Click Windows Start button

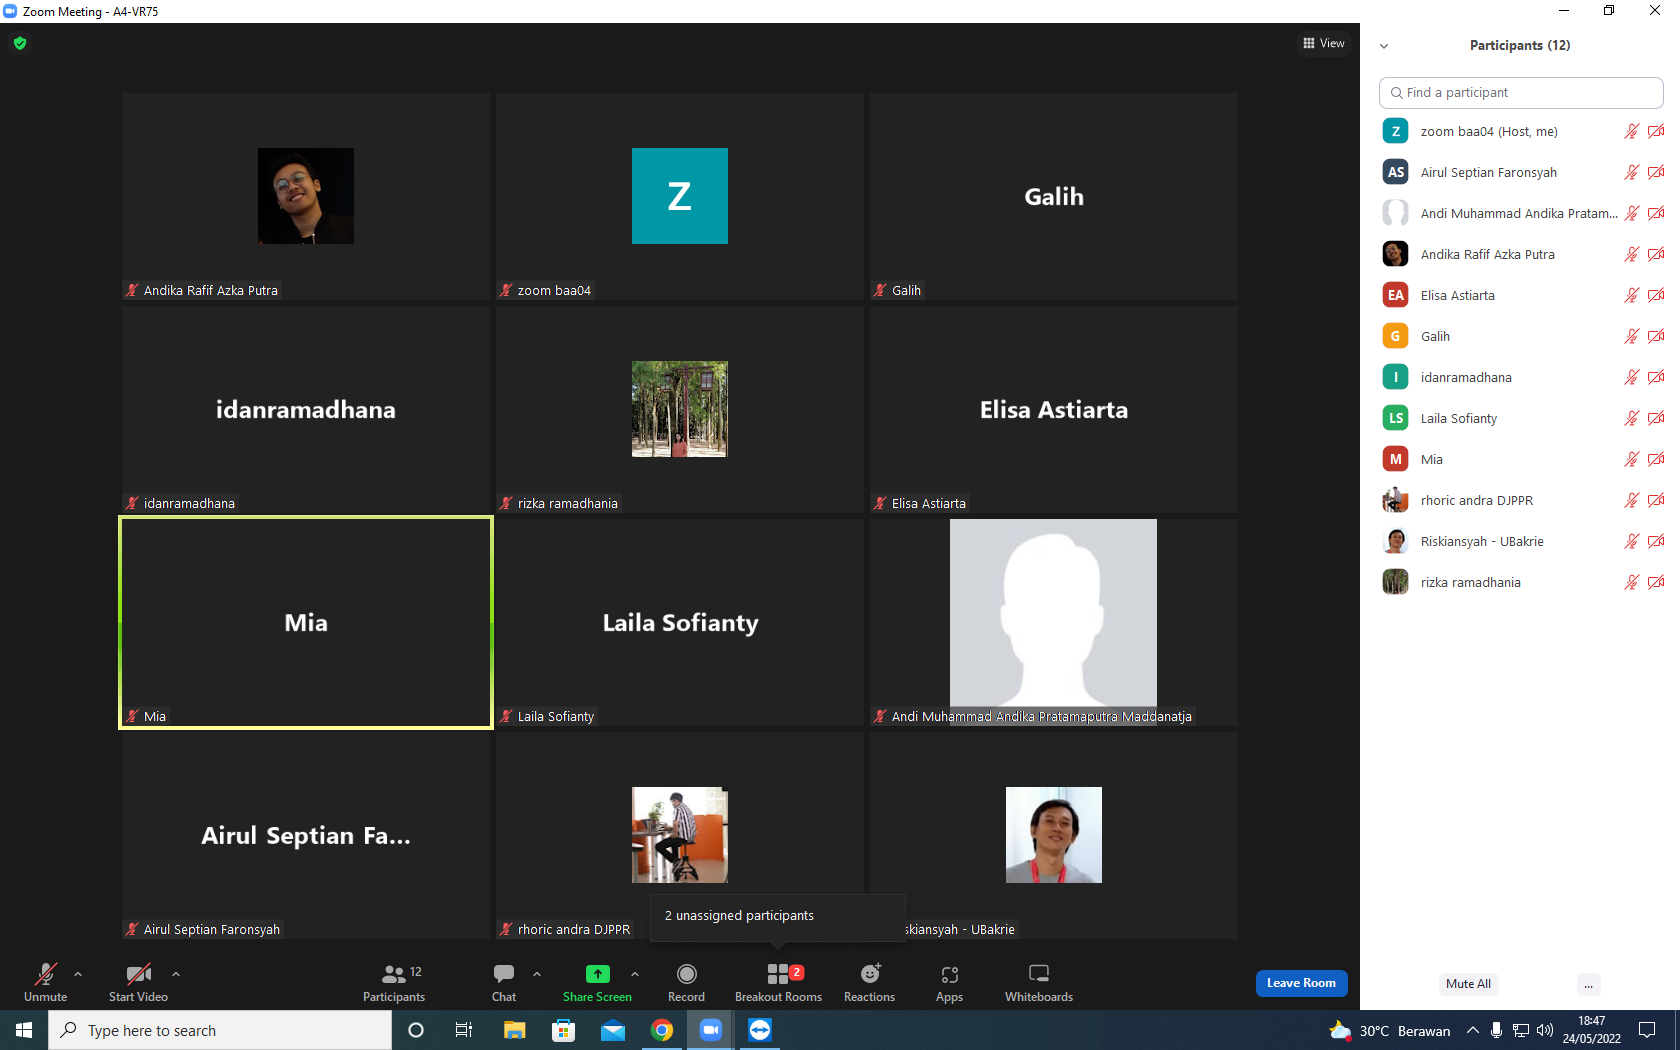coord(24,1030)
